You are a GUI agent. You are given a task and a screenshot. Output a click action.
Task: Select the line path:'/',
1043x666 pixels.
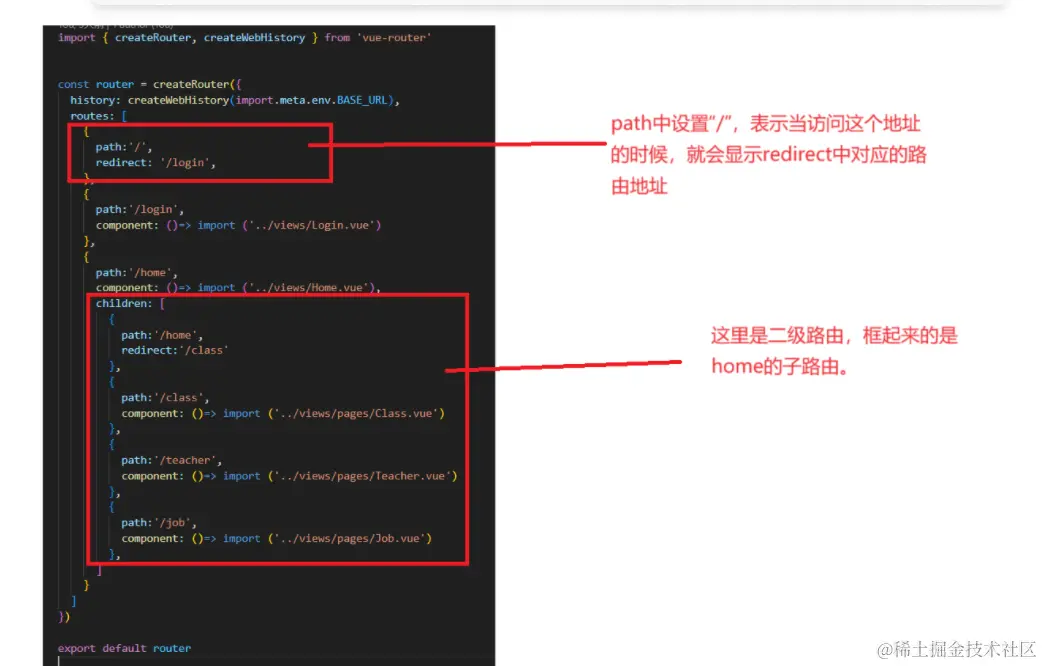coord(124,147)
